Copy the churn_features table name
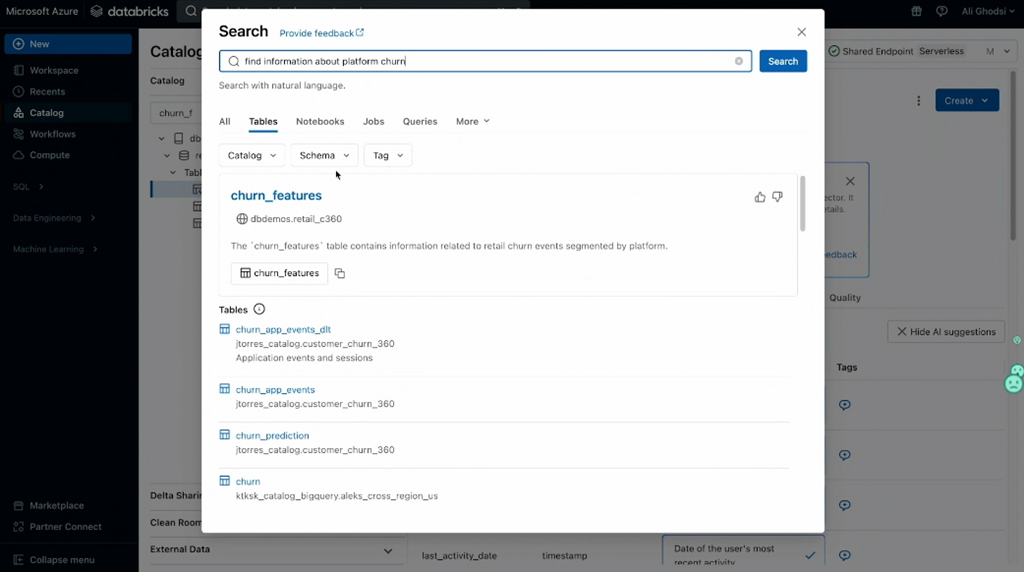This screenshot has width=1024, height=572. 340,273
